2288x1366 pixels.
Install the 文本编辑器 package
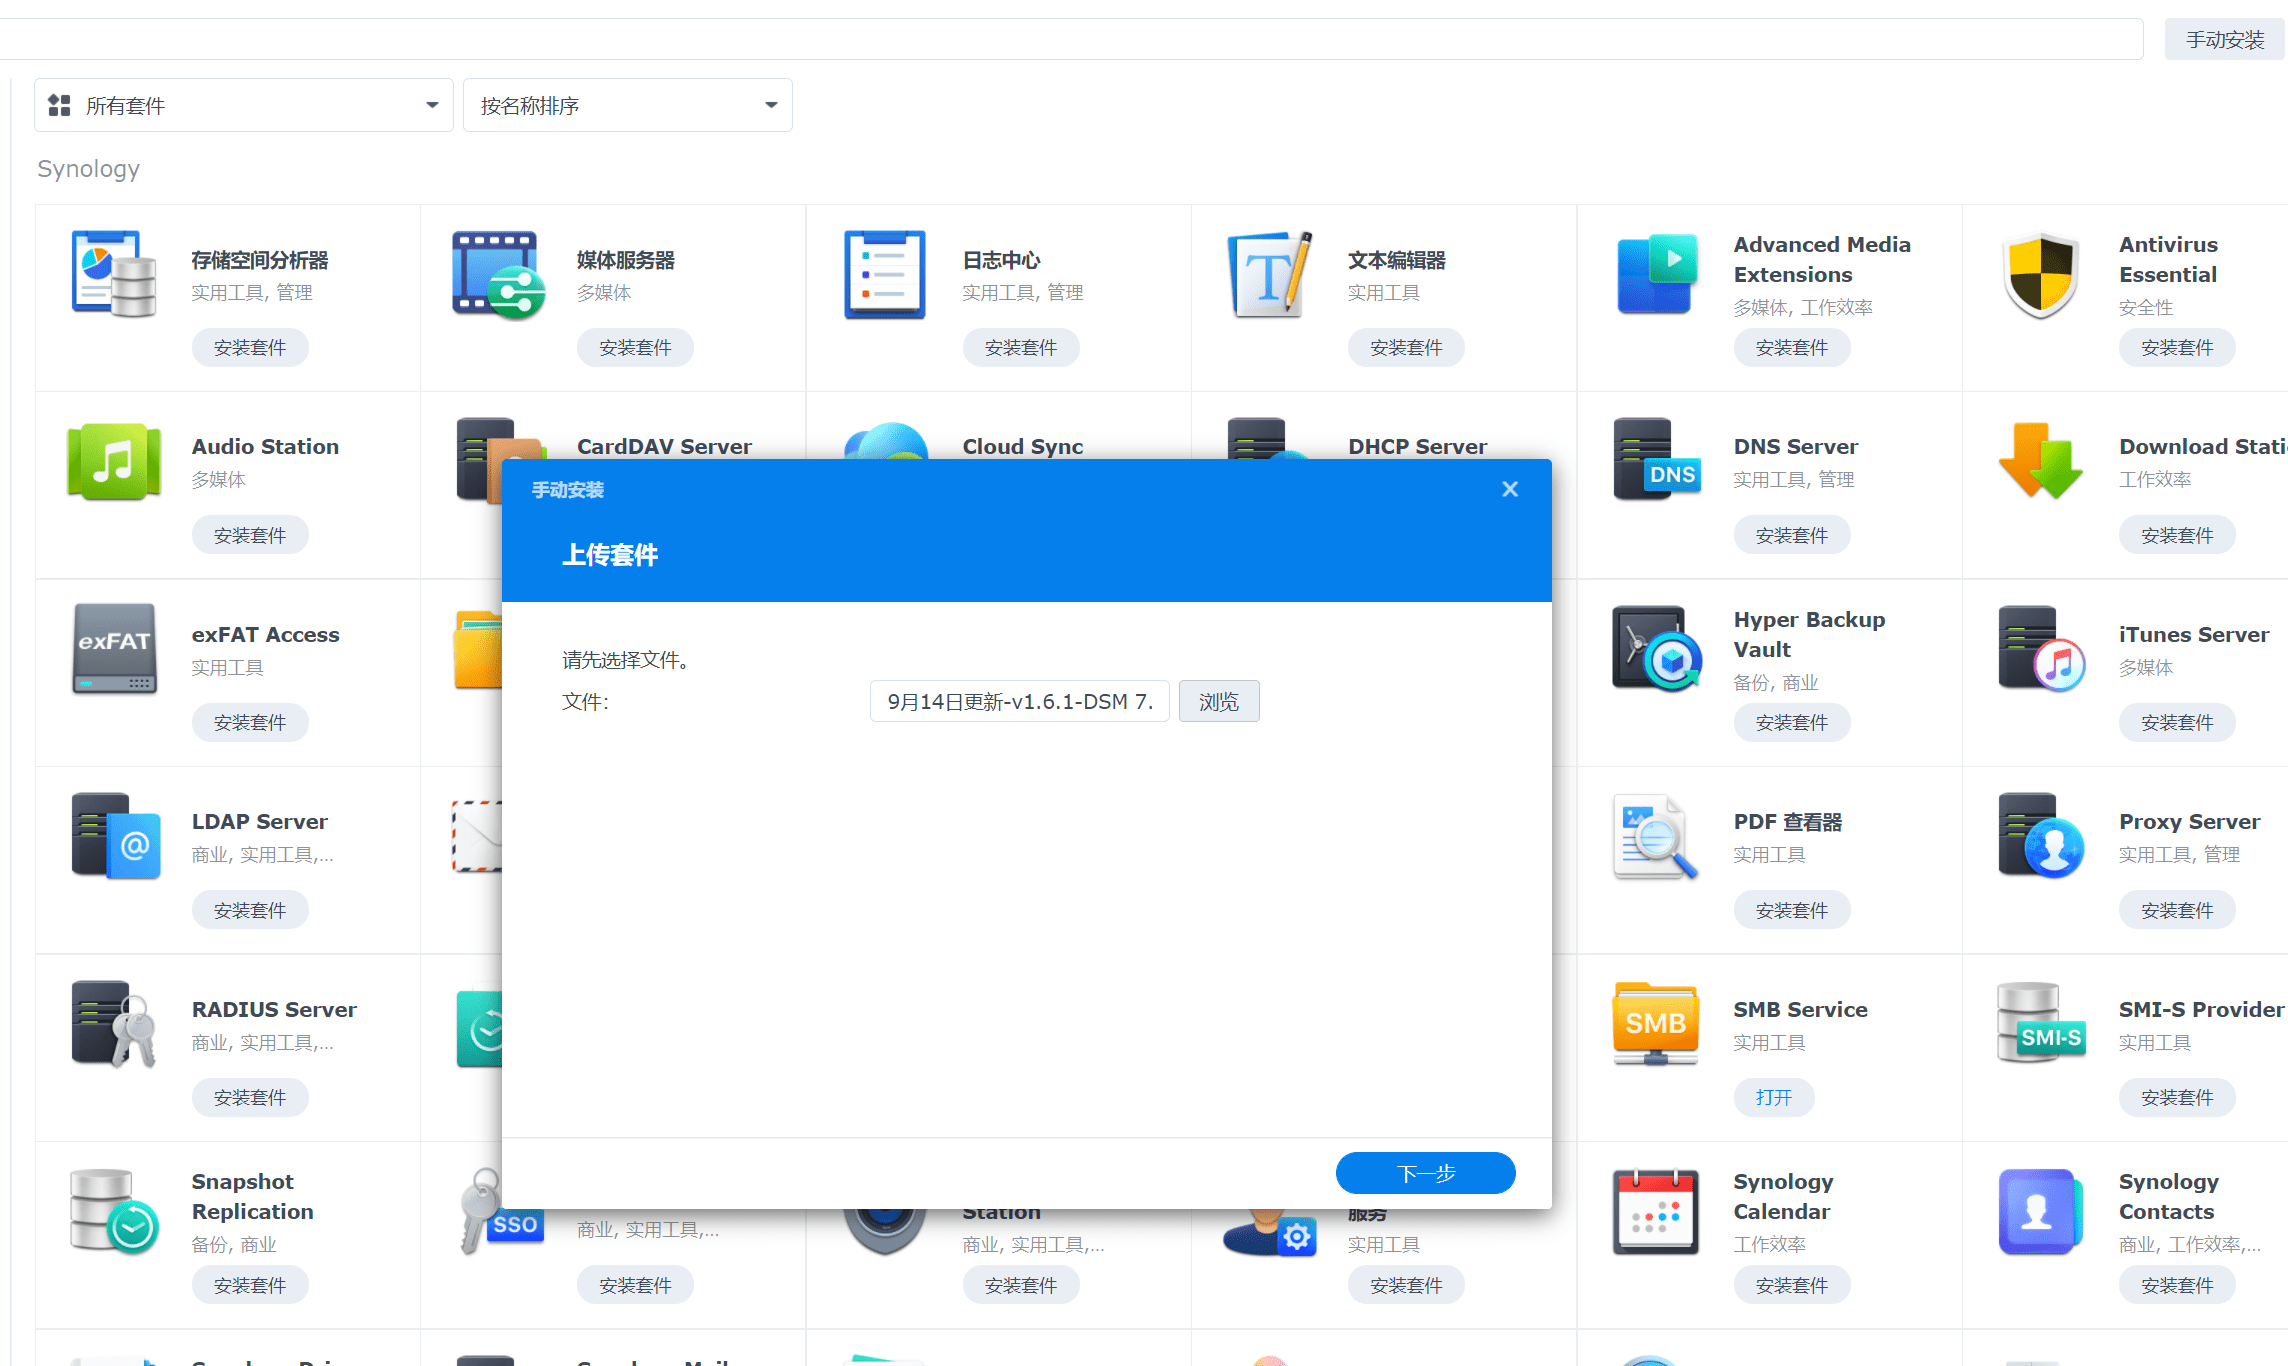click(x=1406, y=348)
